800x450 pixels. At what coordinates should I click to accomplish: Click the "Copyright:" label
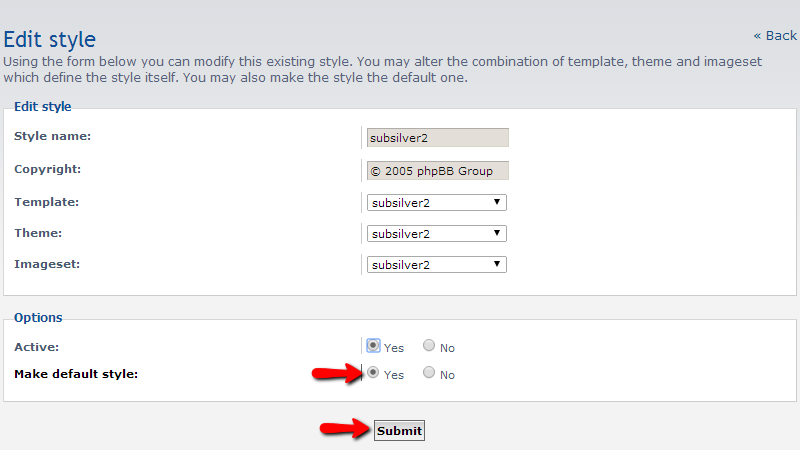[x=48, y=169]
